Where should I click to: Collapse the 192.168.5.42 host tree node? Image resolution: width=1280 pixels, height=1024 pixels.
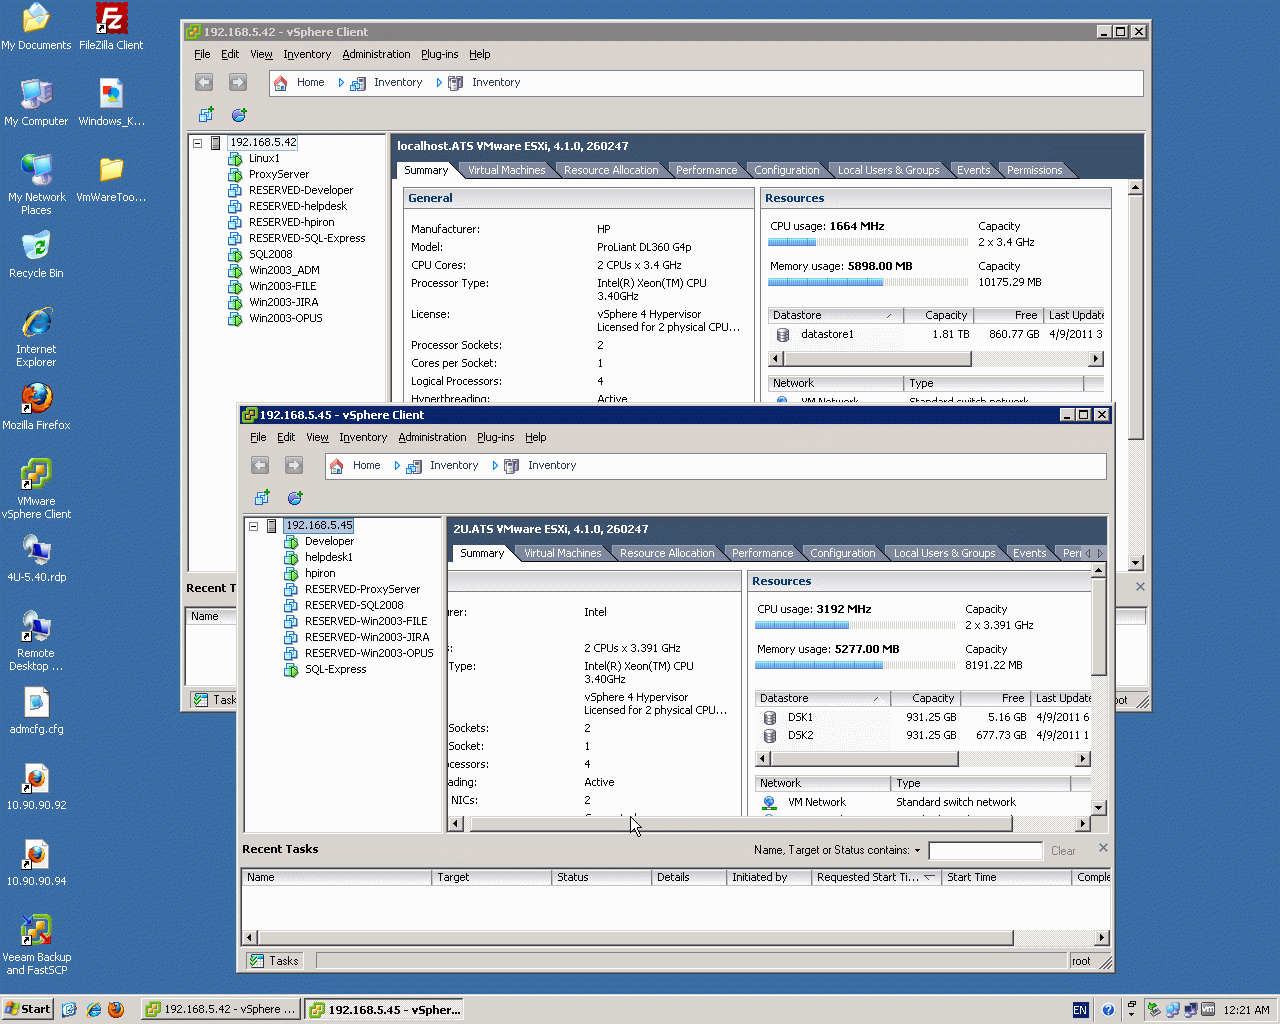(198, 143)
